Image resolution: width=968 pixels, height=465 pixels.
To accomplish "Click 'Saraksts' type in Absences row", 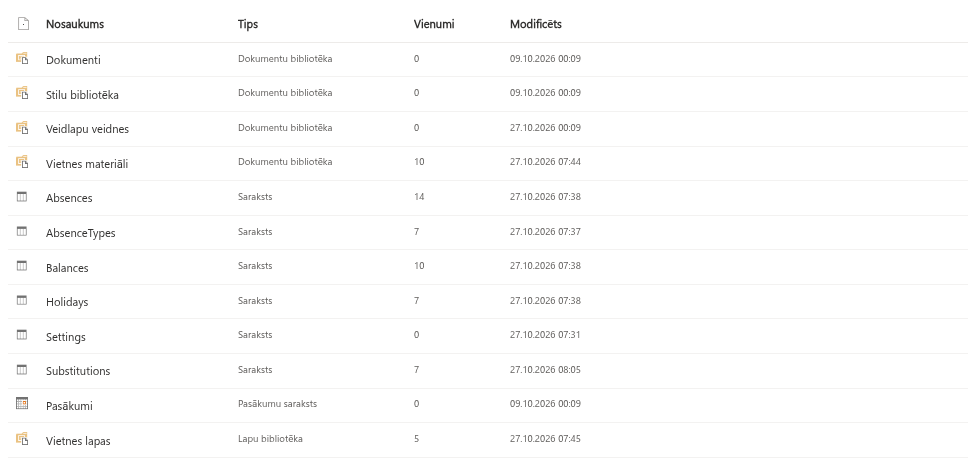I will coord(255,197).
